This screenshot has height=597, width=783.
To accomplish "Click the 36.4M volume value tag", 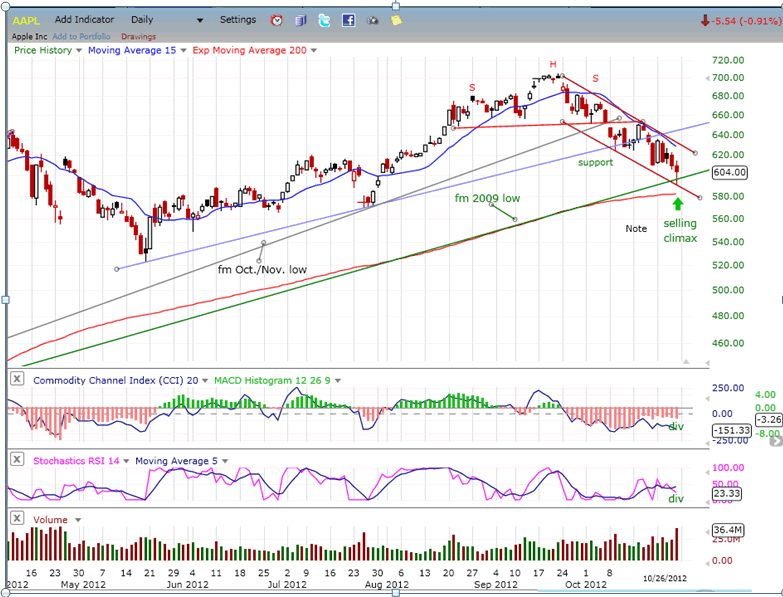I will pyautogui.click(x=728, y=530).
